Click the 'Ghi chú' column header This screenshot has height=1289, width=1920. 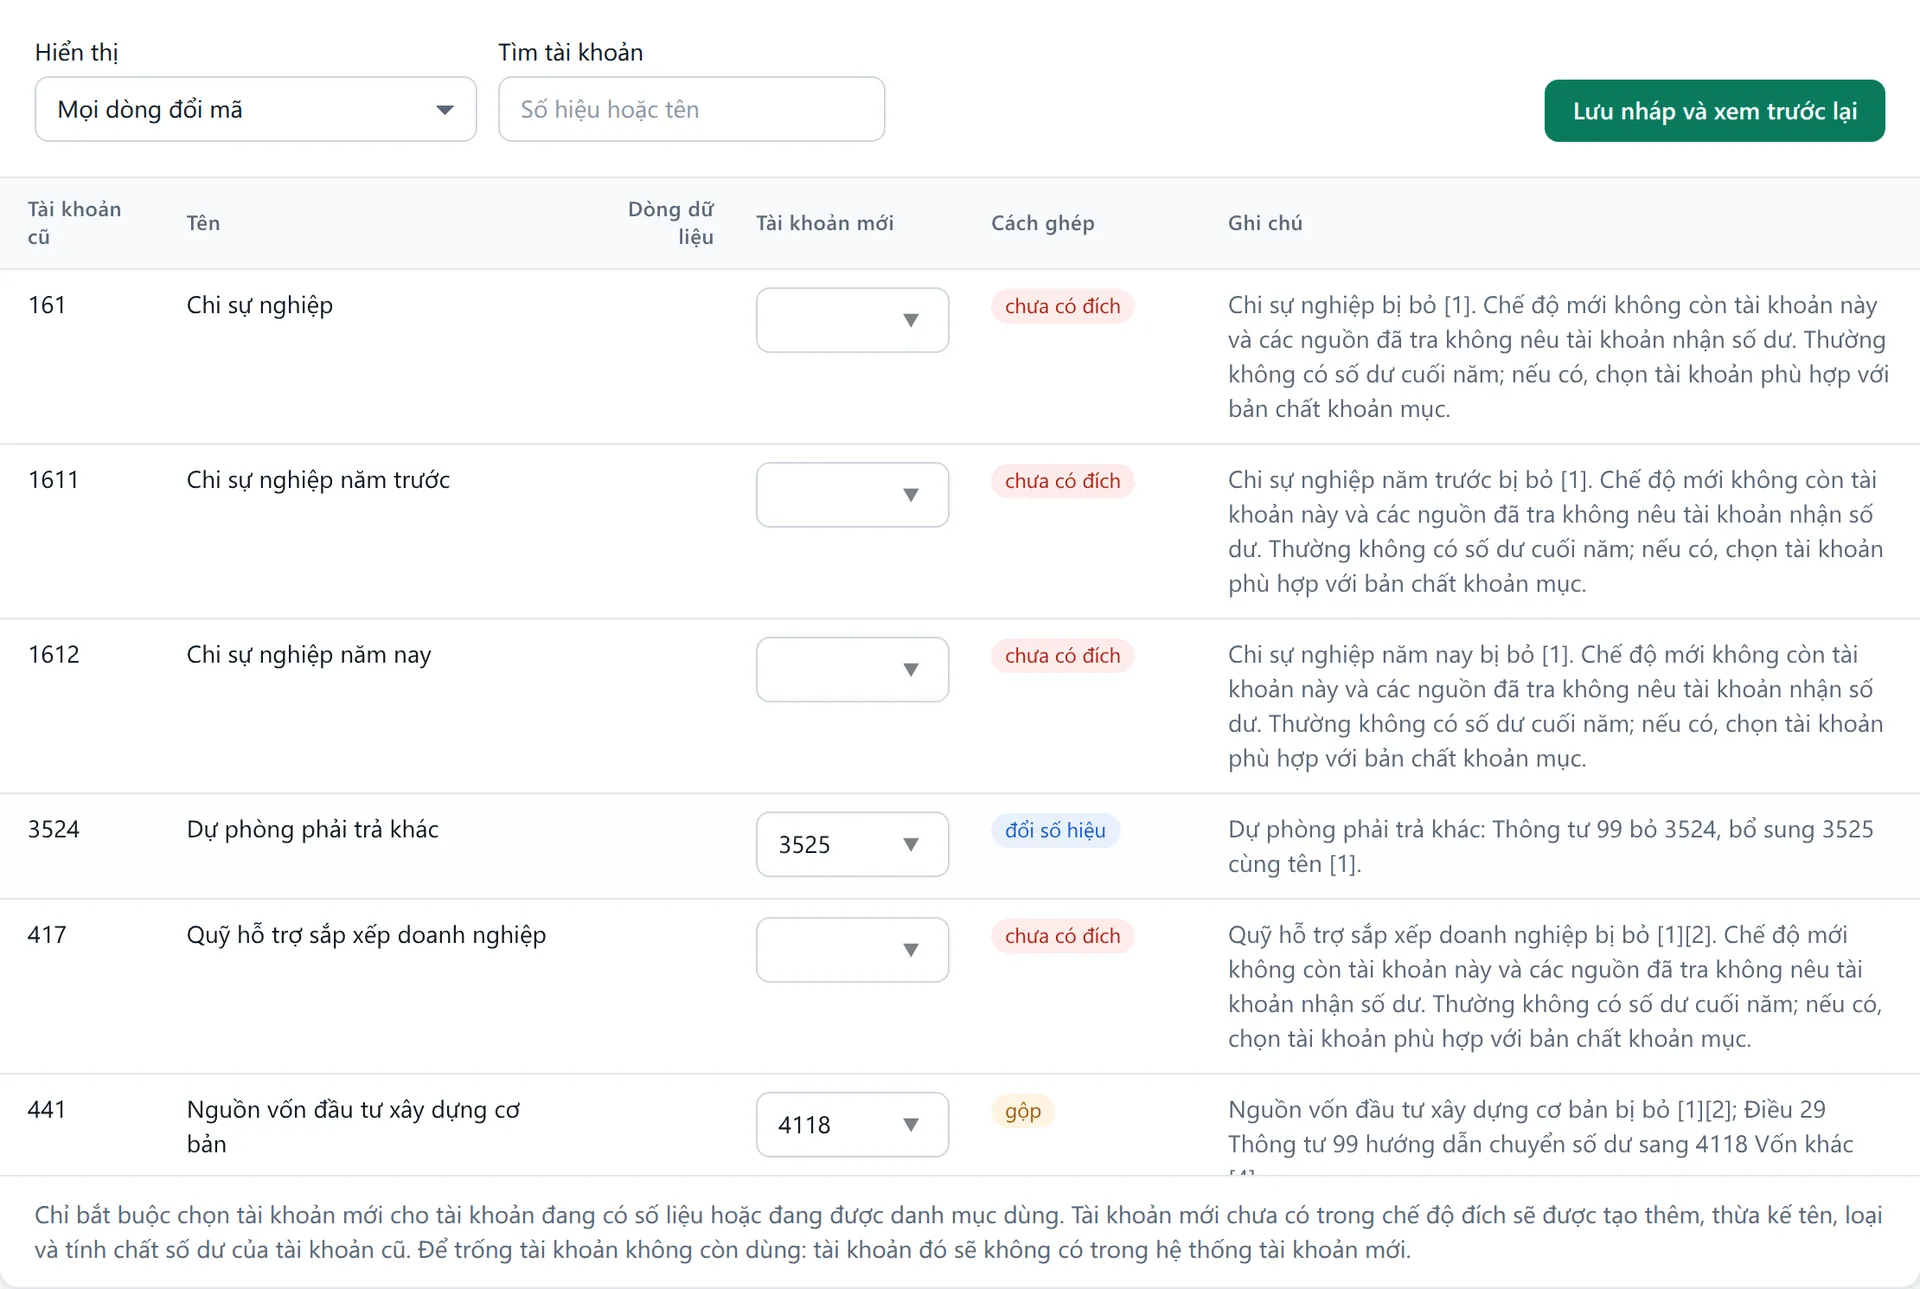(1265, 223)
